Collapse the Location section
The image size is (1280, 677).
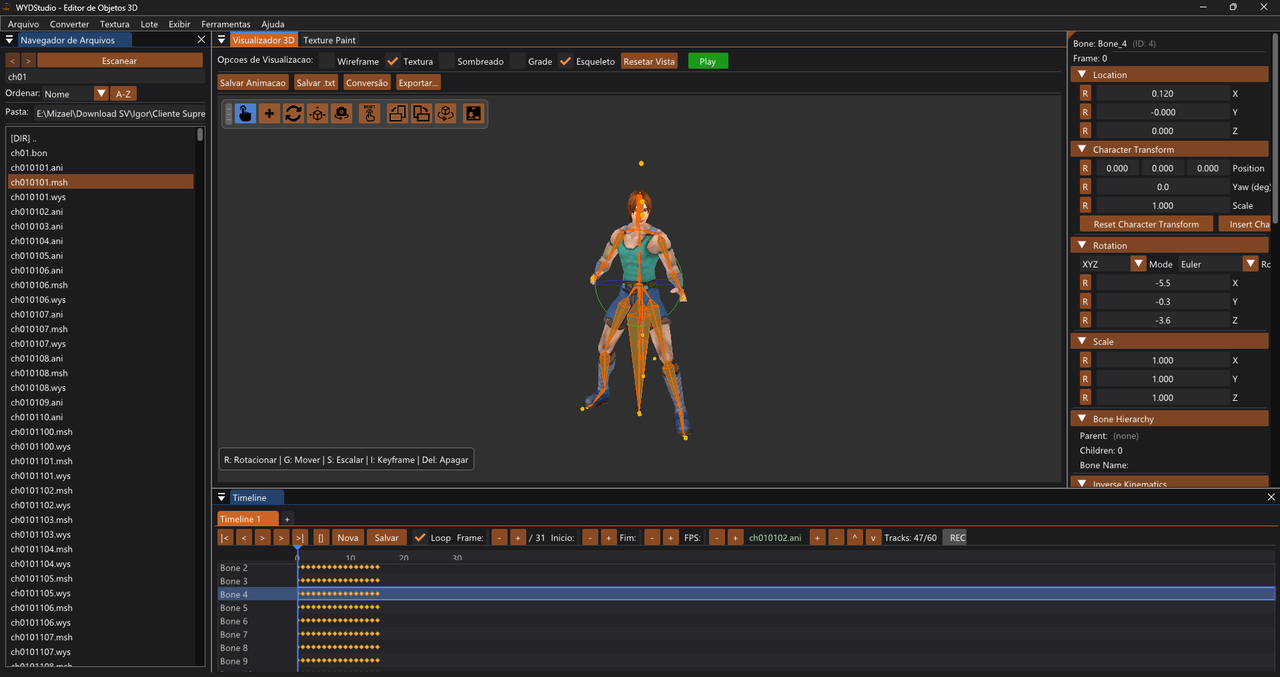(x=1082, y=75)
